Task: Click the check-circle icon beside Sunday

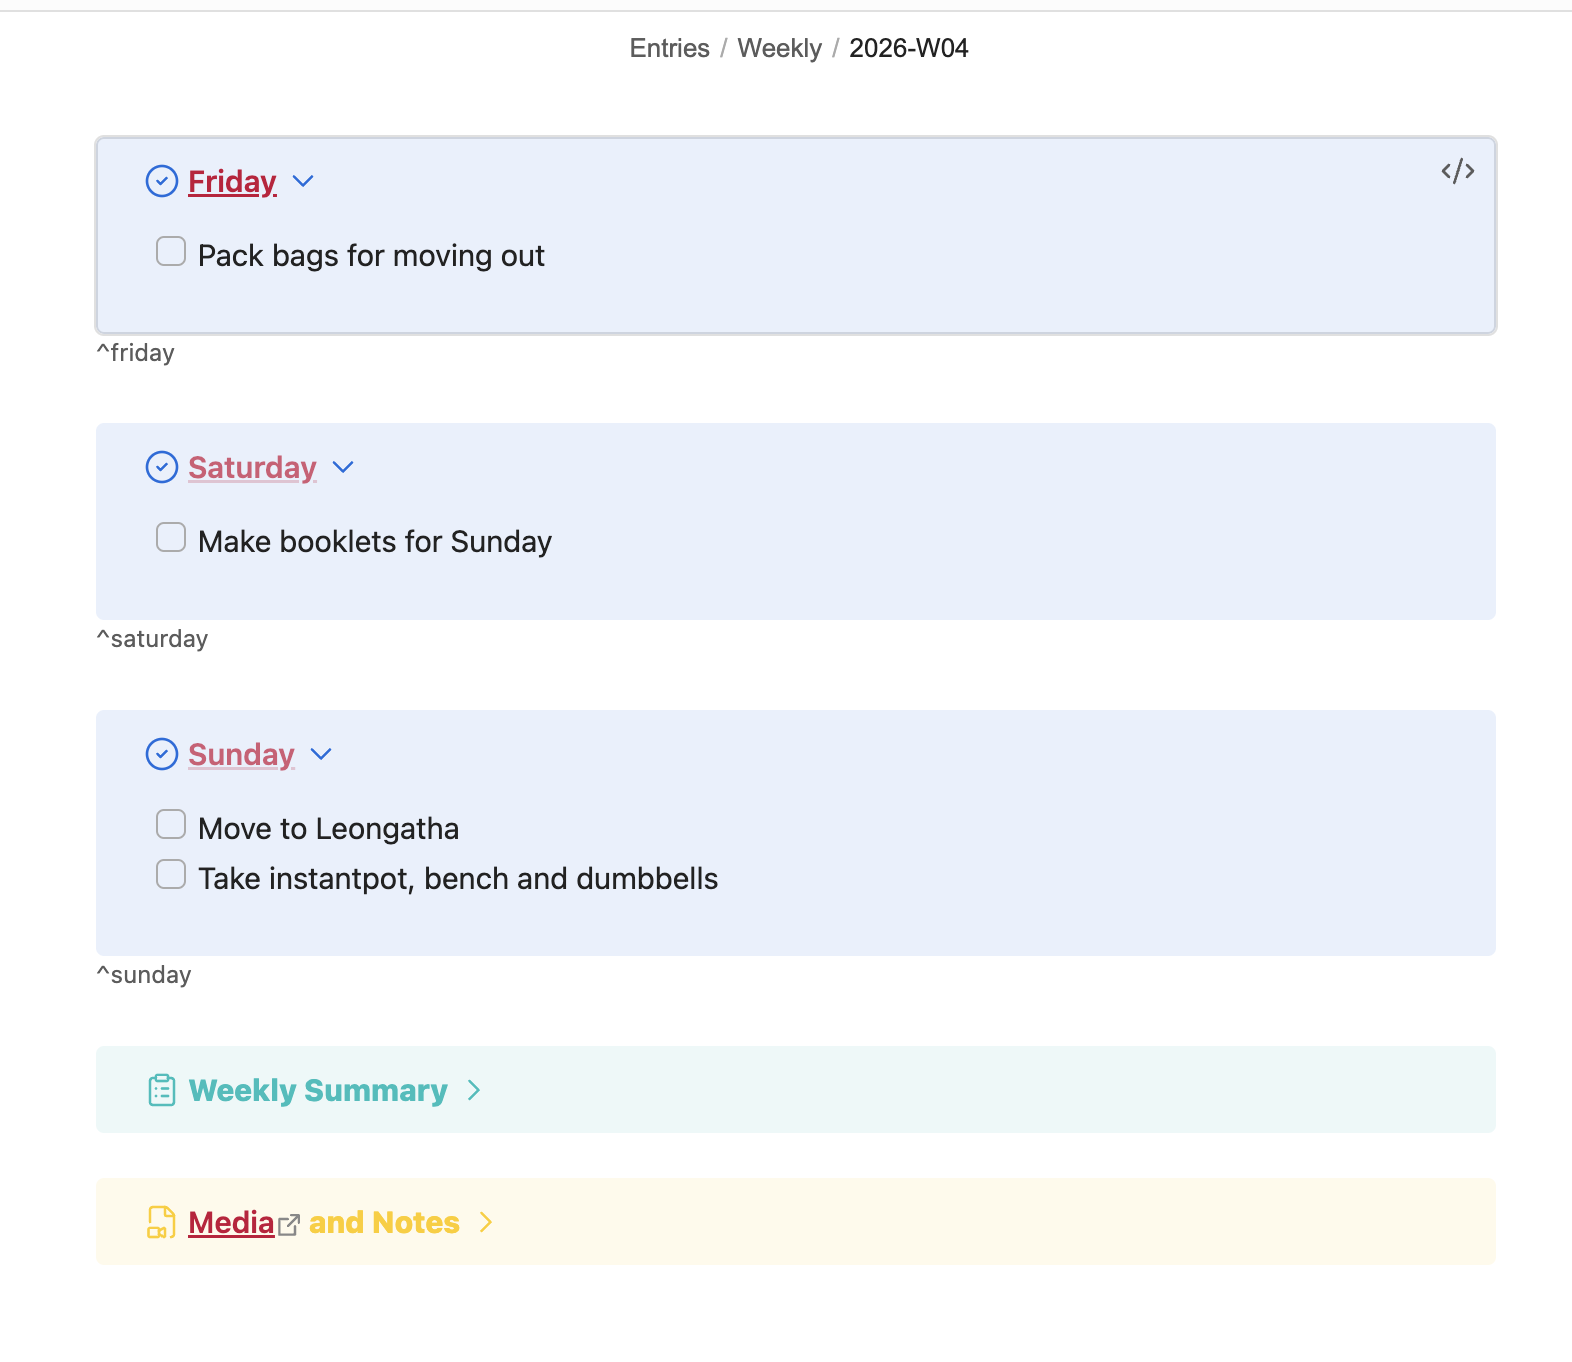Action: coord(162,754)
